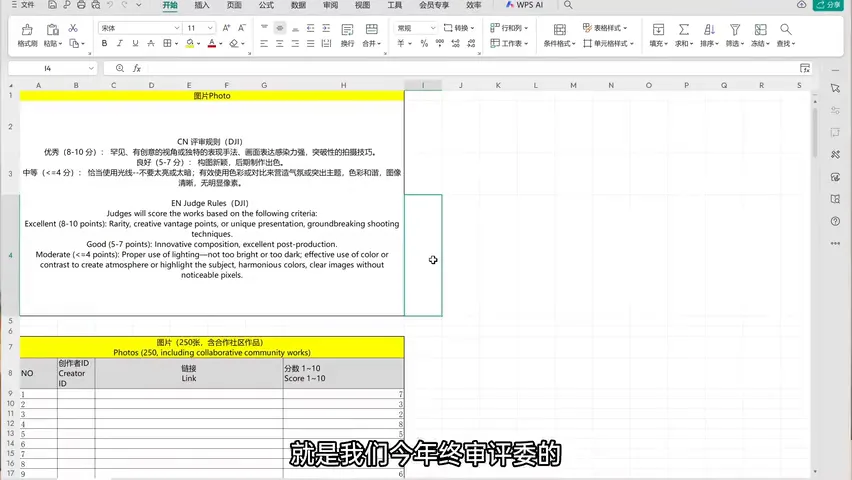Screen dimensions: 852x480
Task: Click Conditional Formatting (条件格式) icon
Action: click(560, 29)
